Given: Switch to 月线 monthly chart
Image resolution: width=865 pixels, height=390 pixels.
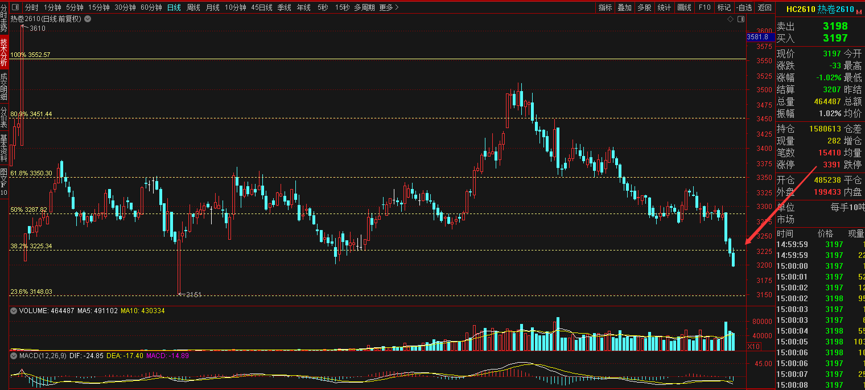Looking at the screenshot, I should click(212, 7).
